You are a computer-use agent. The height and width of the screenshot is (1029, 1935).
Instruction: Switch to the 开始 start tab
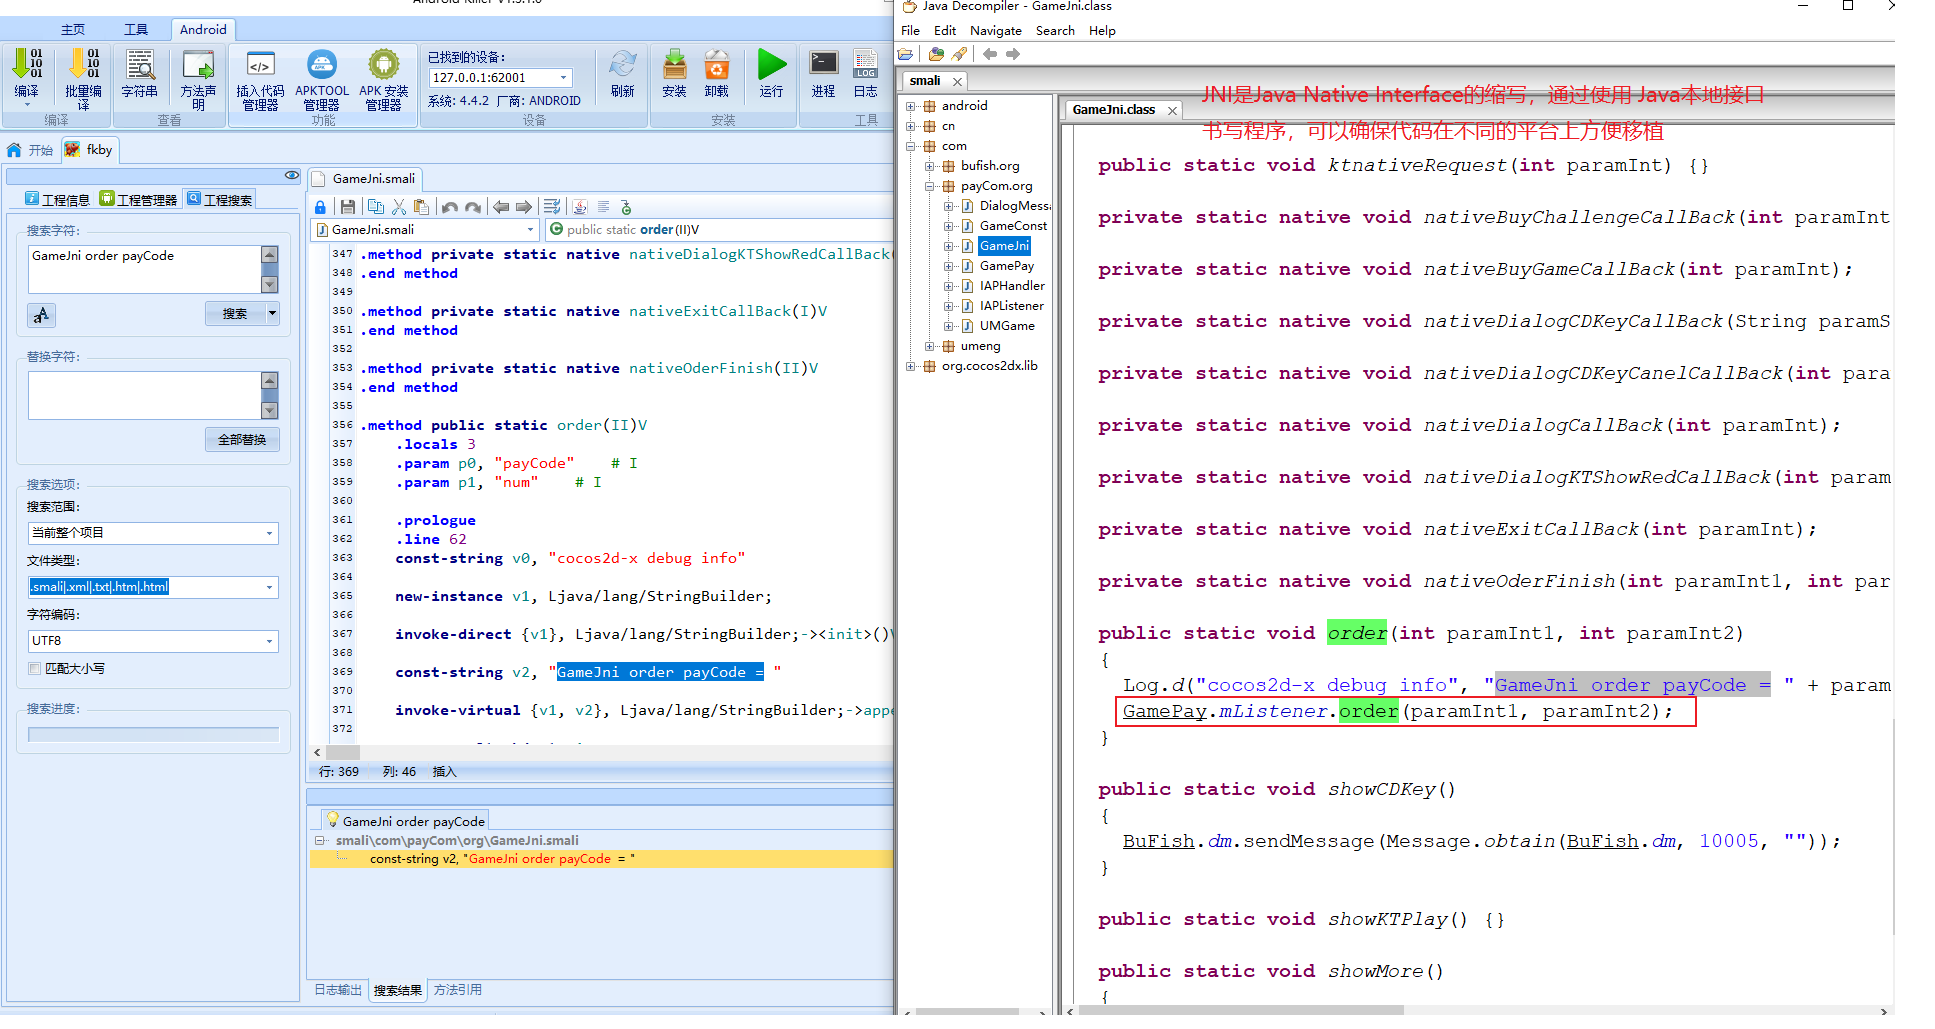[x=30, y=150]
